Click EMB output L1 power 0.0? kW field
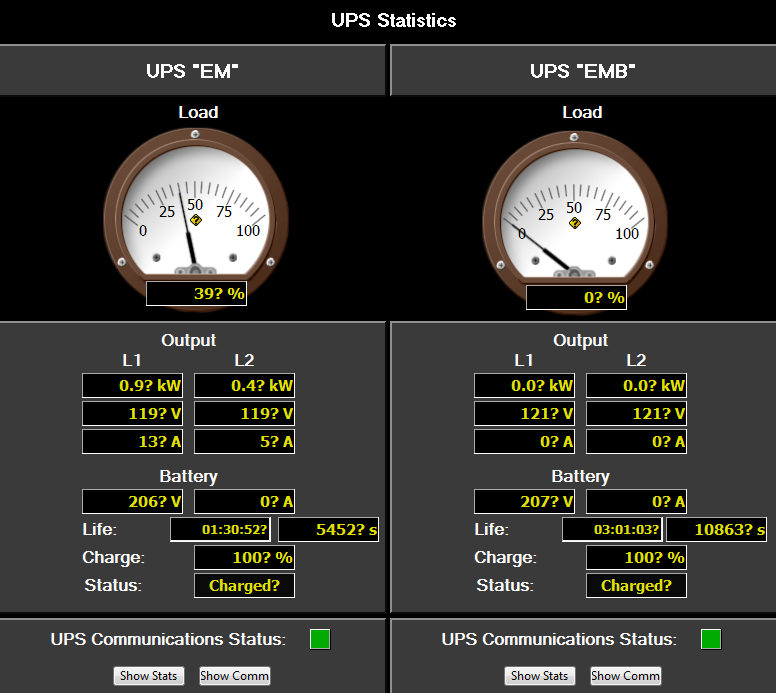This screenshot has width=776, height=693. pos(525,386)
